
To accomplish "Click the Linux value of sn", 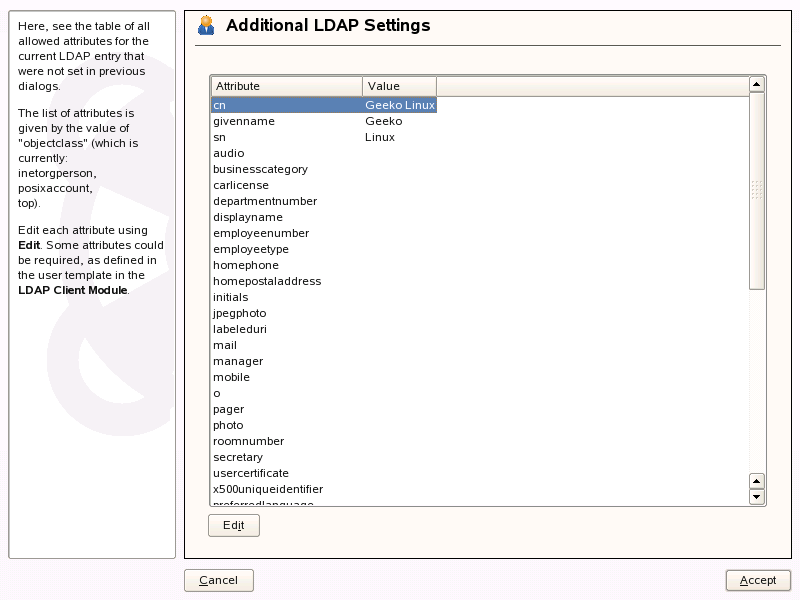I will pyautogui.click(x=380, y=137).
